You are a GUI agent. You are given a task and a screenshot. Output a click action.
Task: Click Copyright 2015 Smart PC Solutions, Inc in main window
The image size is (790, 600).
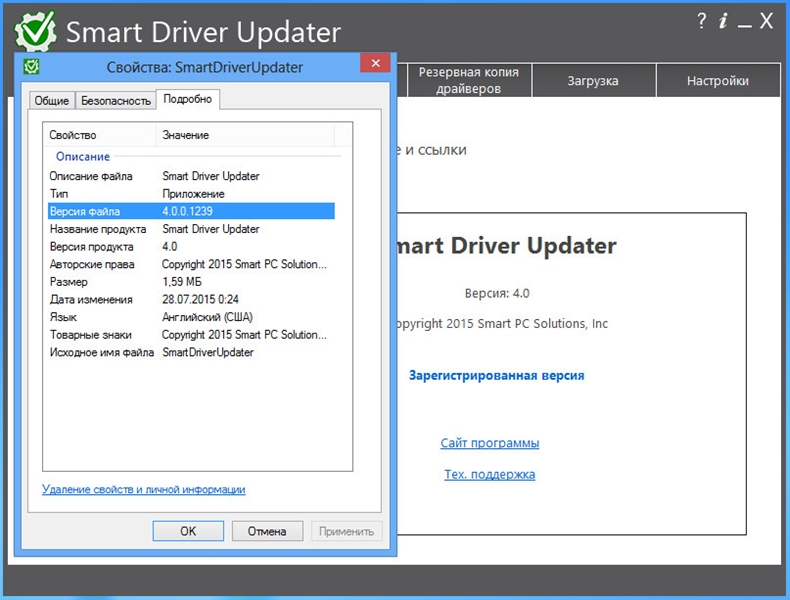pyautogui.click(x=502, y=323)
